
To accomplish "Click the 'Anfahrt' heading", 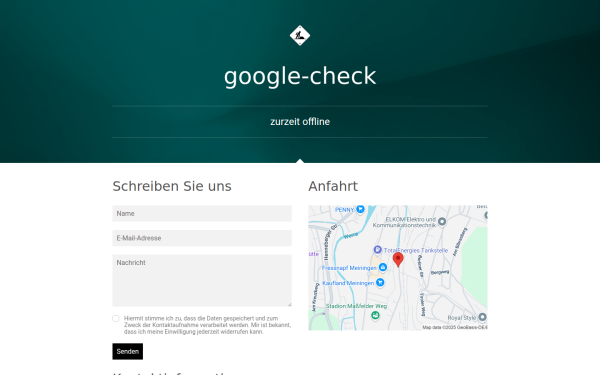I will (333, 186).
